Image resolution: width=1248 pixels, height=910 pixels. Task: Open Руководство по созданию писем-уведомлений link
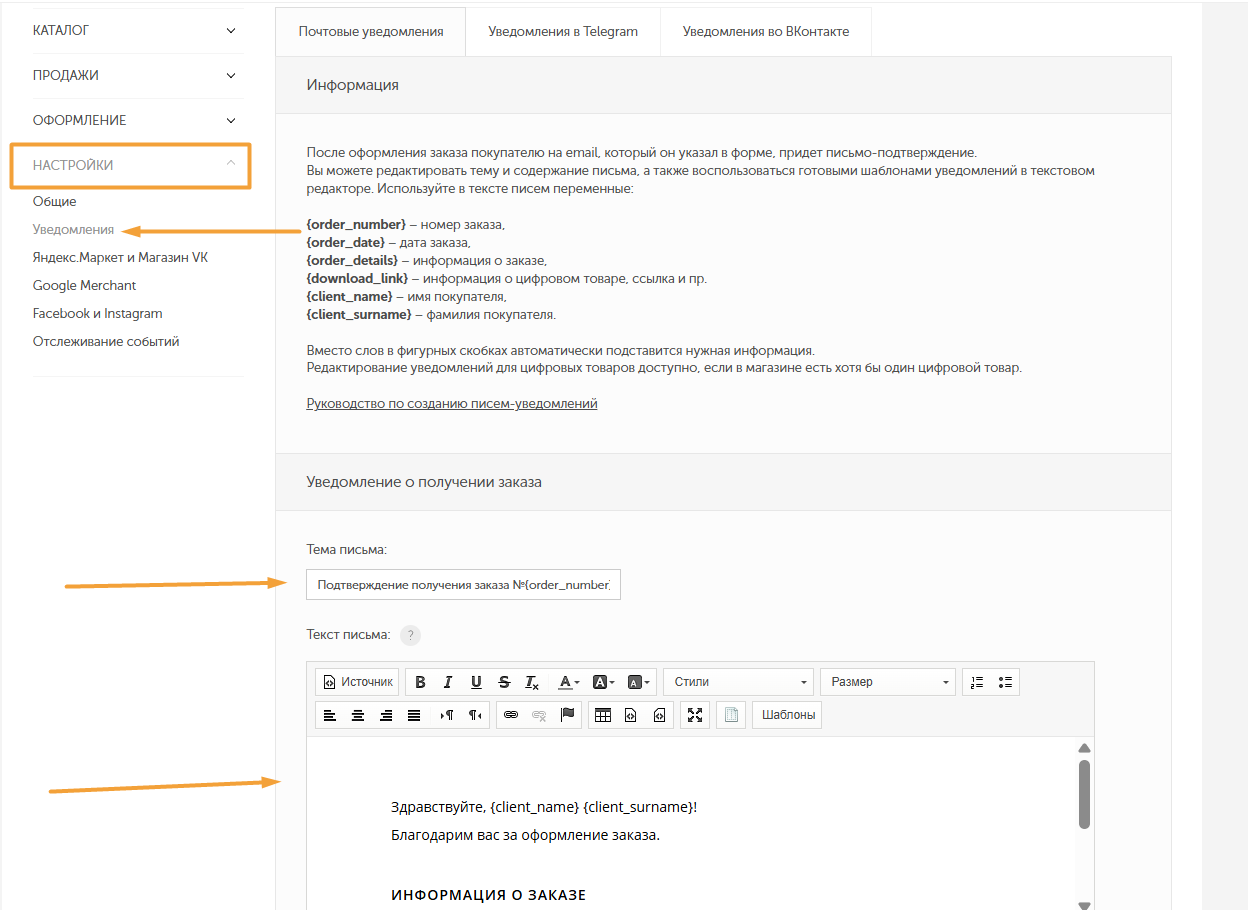(452, 404)
